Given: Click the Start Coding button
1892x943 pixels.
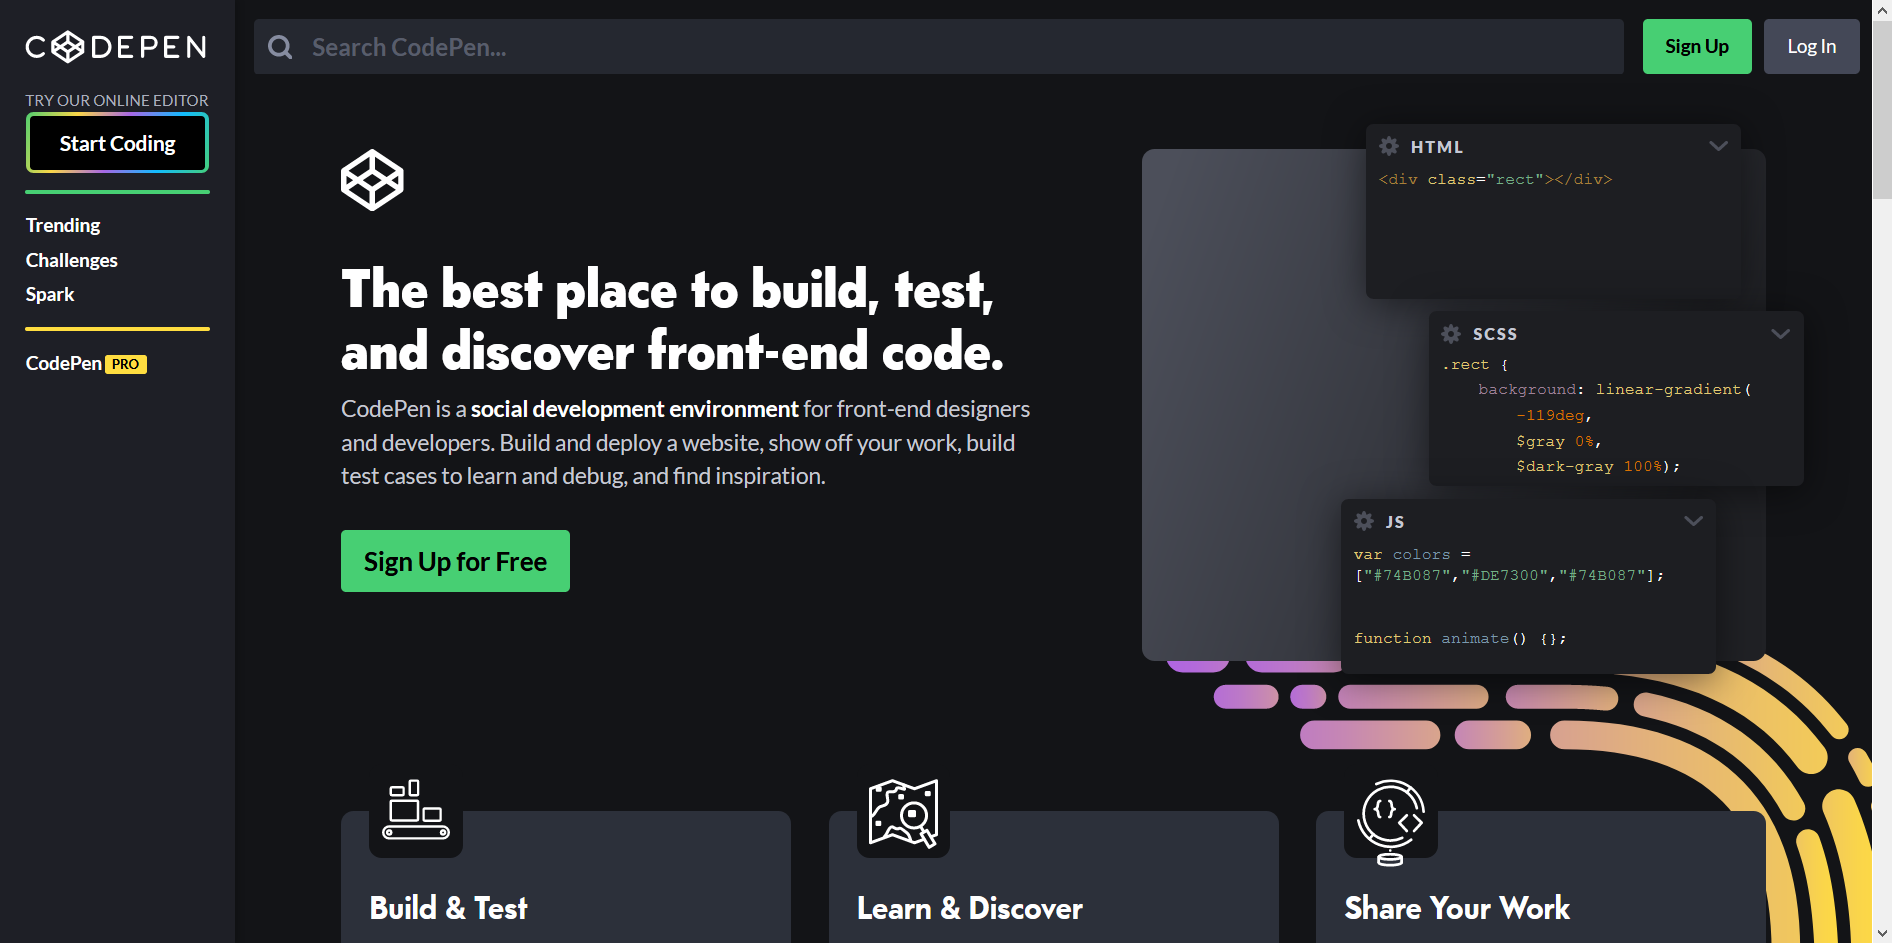Looking at the screenshot, I should tap(117, 143).
